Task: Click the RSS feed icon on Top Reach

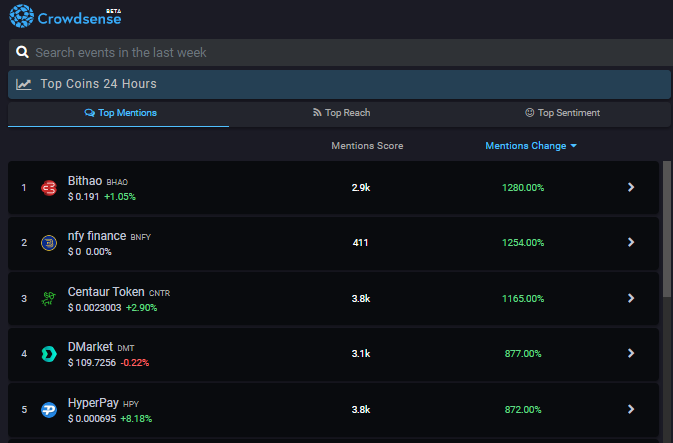Action: 317,112
